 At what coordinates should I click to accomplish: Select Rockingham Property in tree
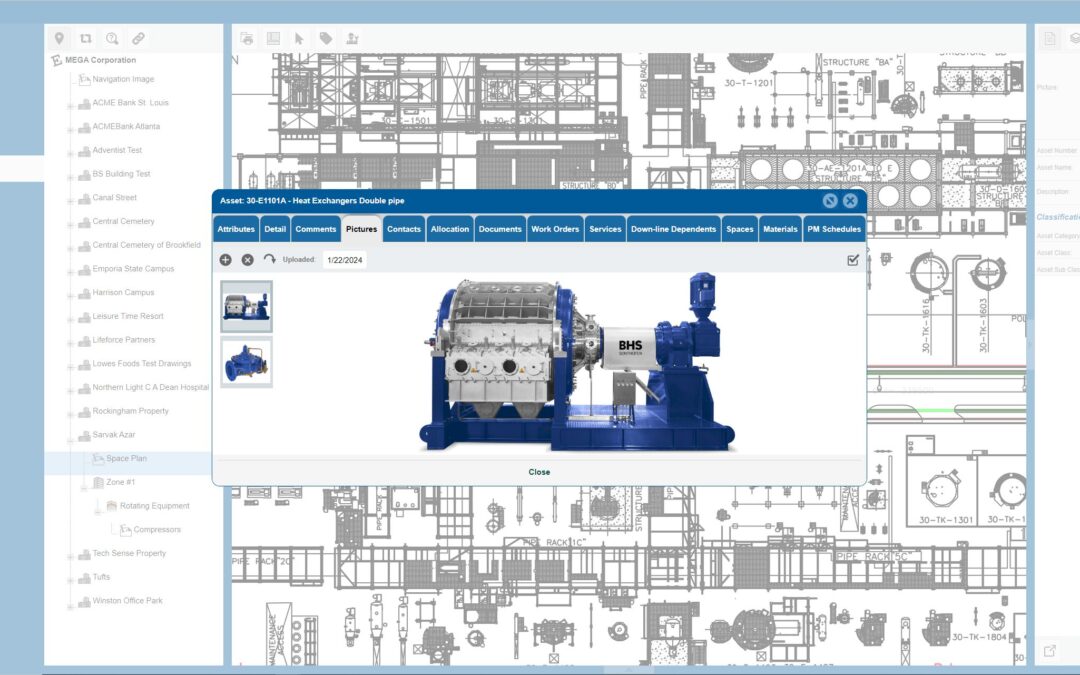pyautogui.click(x=131, y=411)
